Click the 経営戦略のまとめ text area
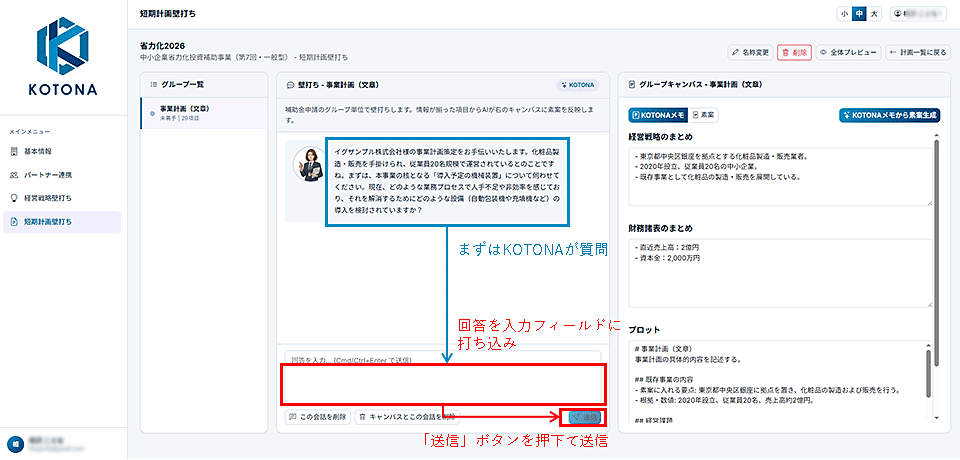 coord(781,176)
